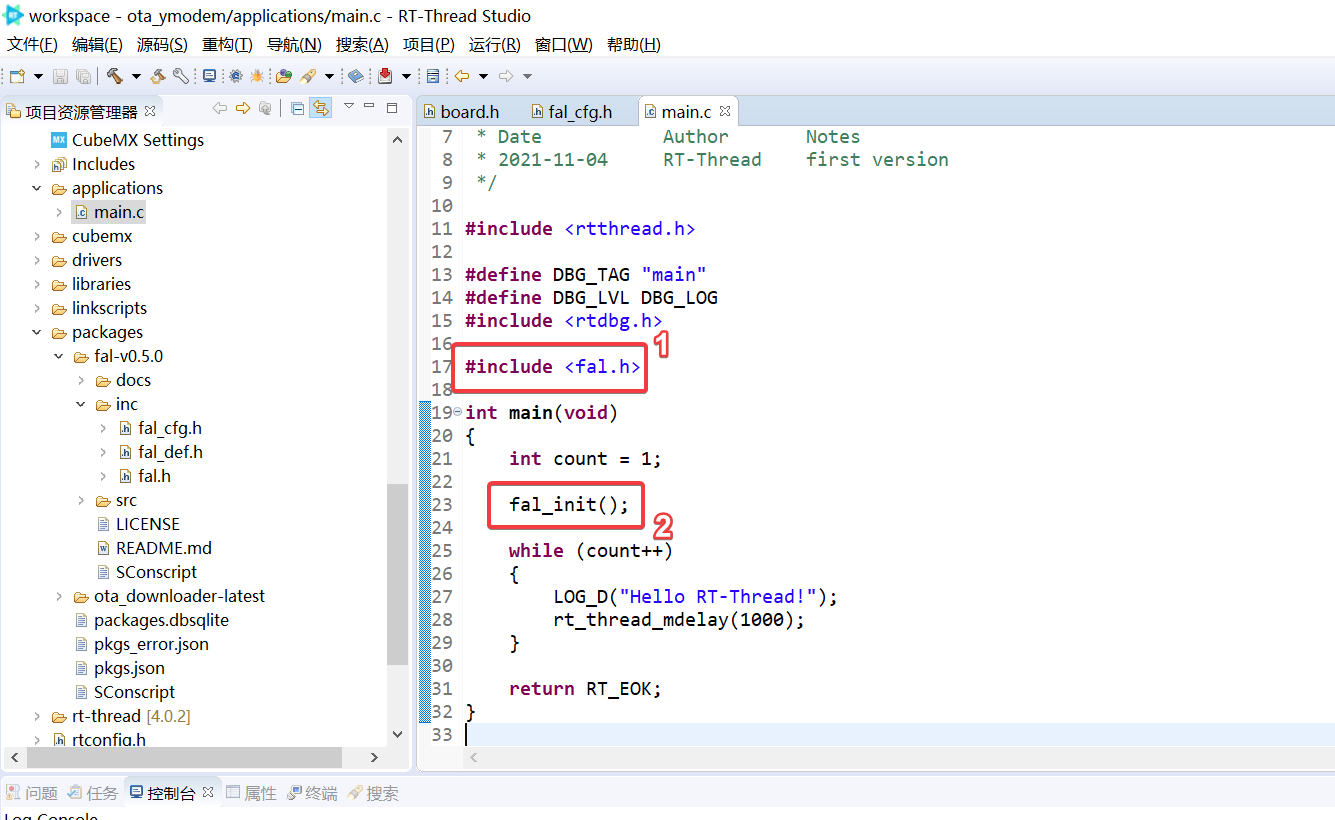1335x820 pixels.
Task: Switch to the 属性 bottom tab
Action: coord(251,793)
